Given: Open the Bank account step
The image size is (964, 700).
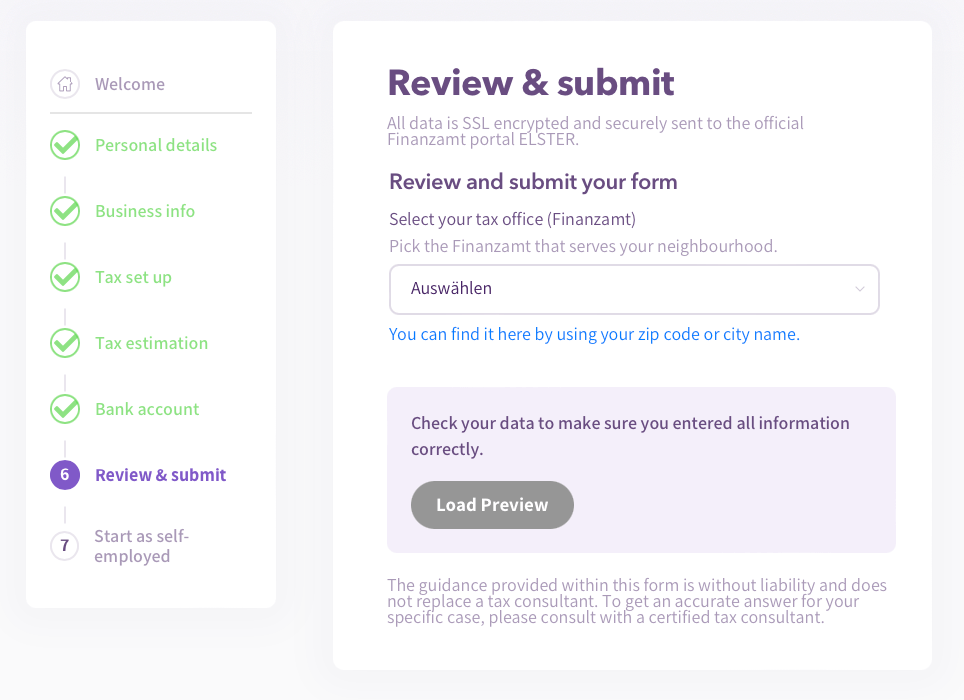Looking at the screenshot, I should [x=147, y=409].
